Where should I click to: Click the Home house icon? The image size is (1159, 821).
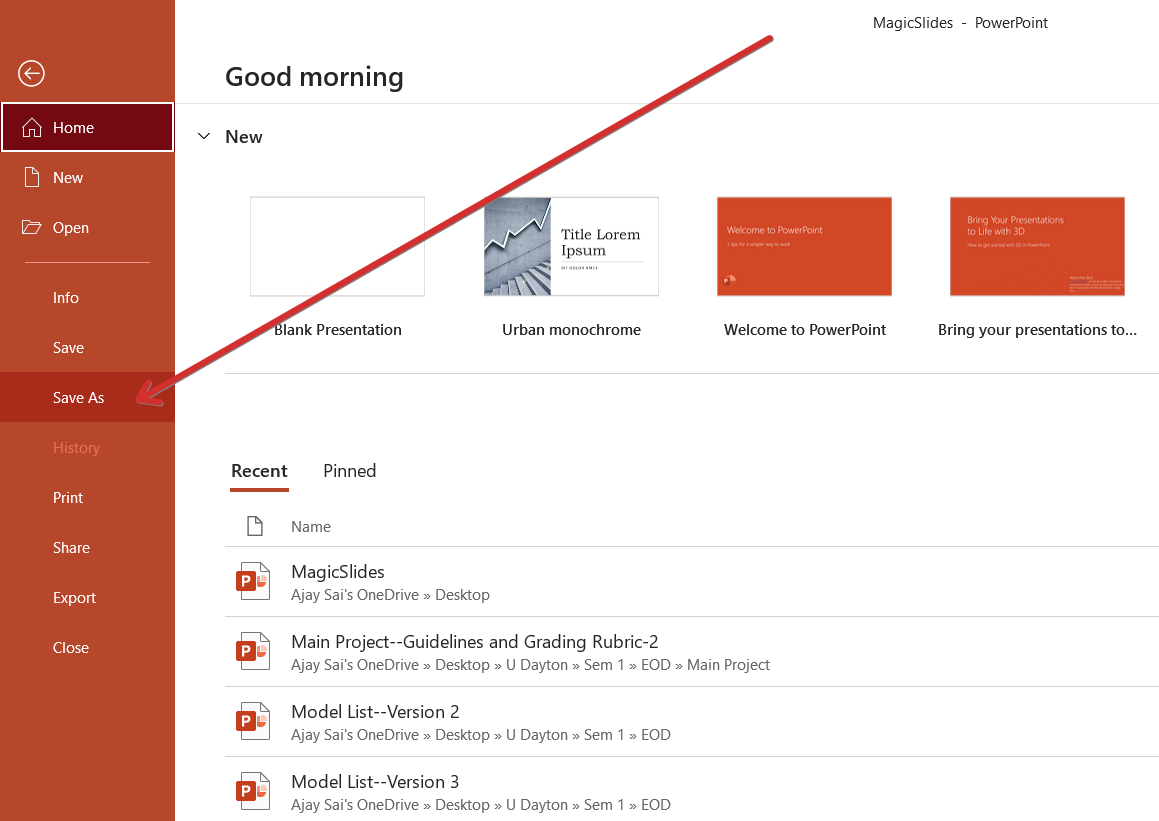32,128
